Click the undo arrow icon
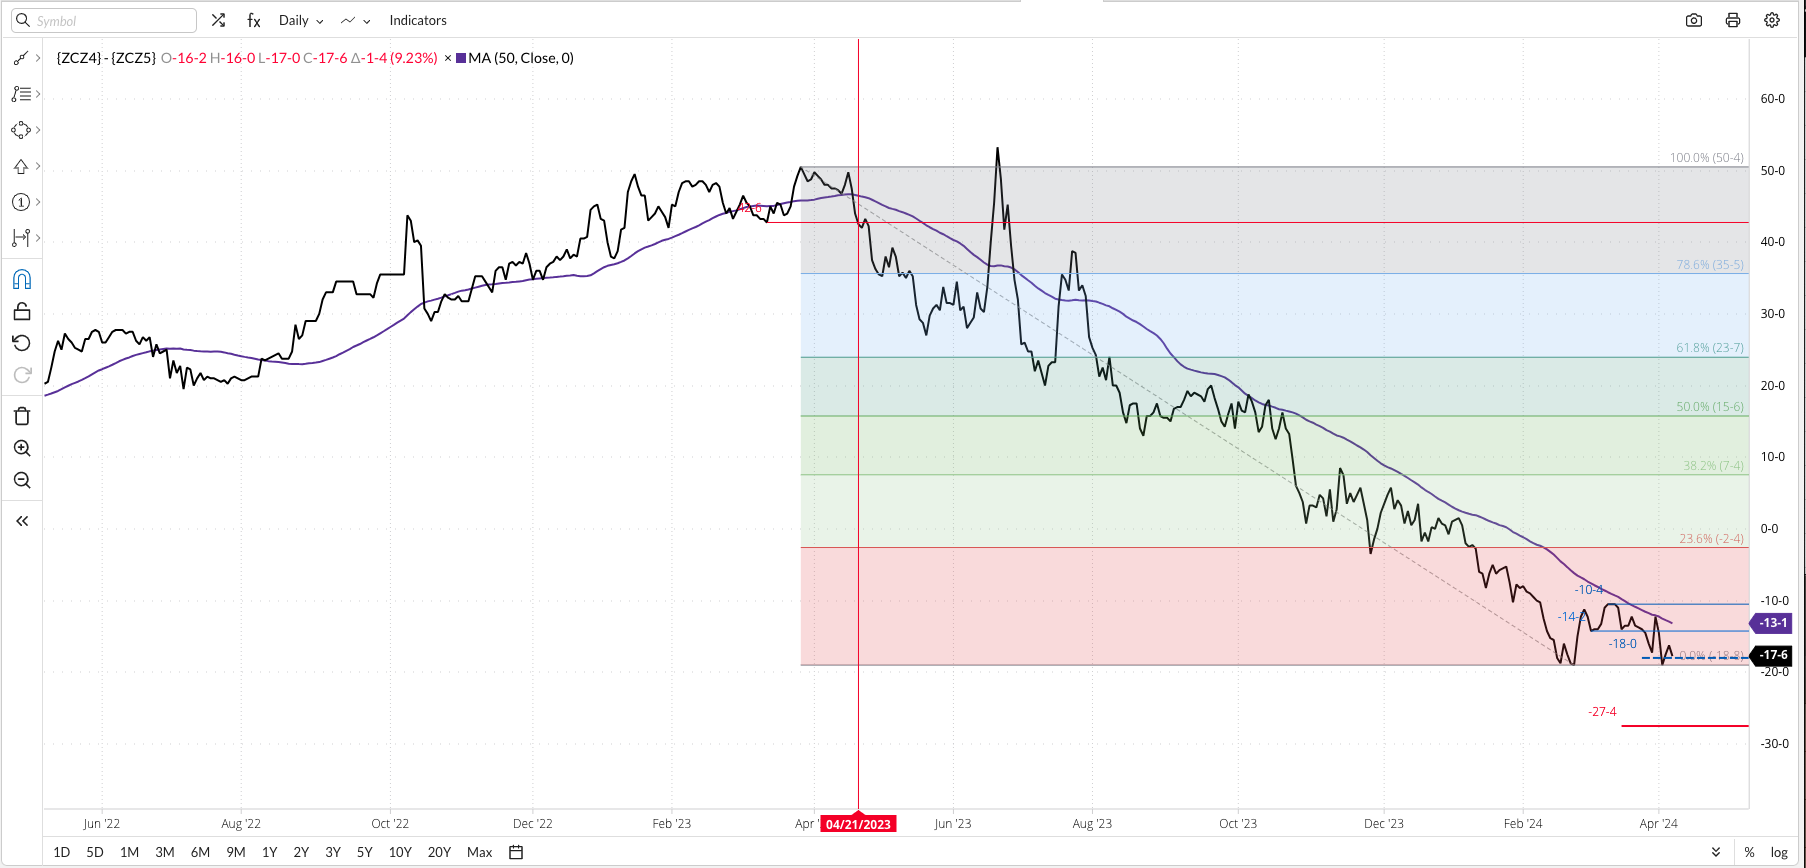 pyautogui.click(x=22, y=343)
